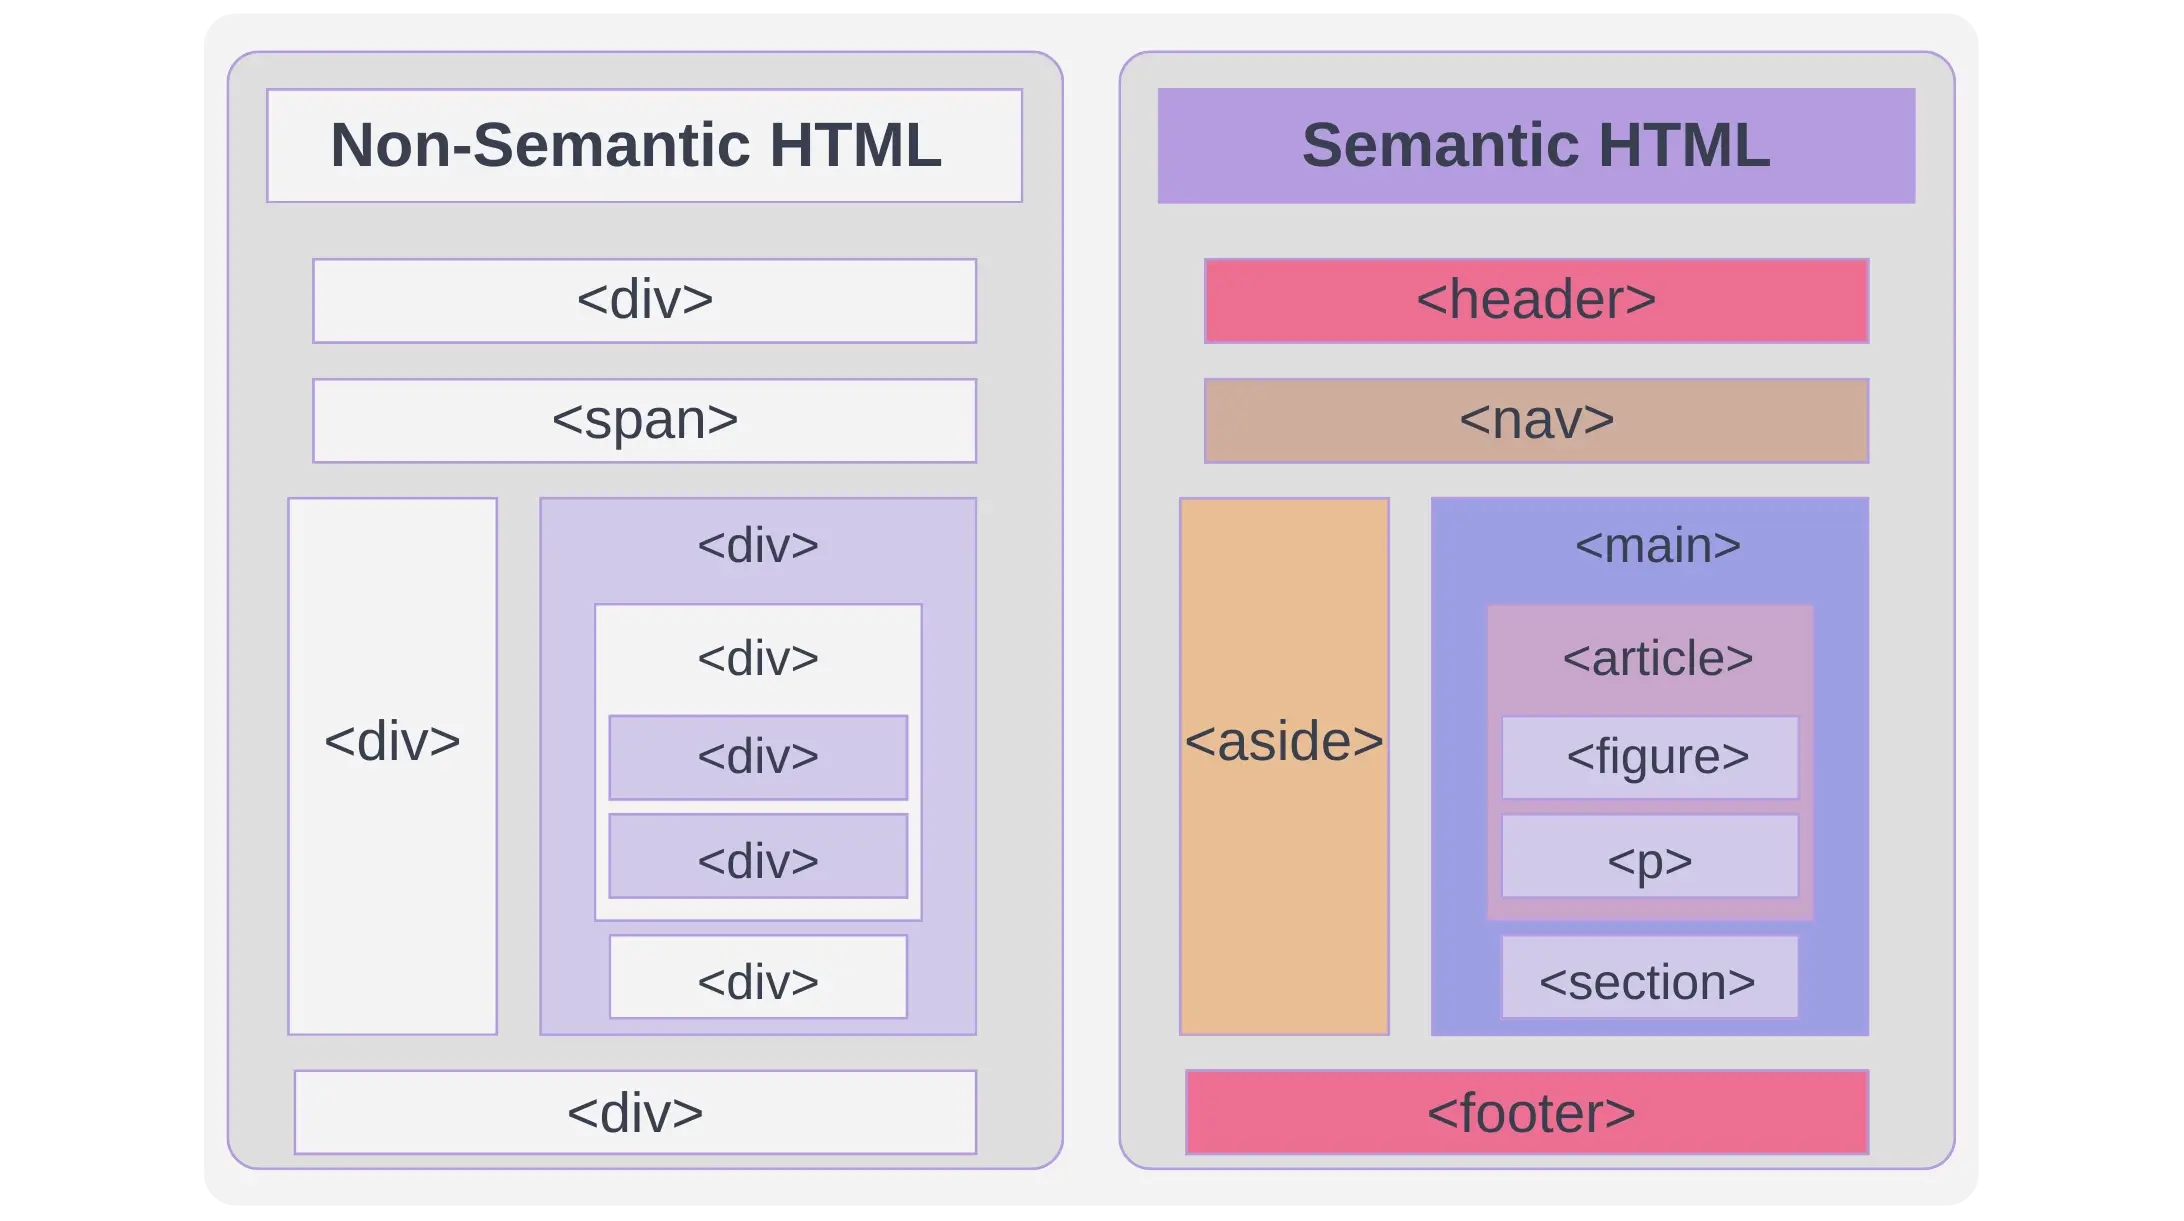Select the pink <header> block
This screenshot has width=2184, height=1221.
tap(1536, 301)
